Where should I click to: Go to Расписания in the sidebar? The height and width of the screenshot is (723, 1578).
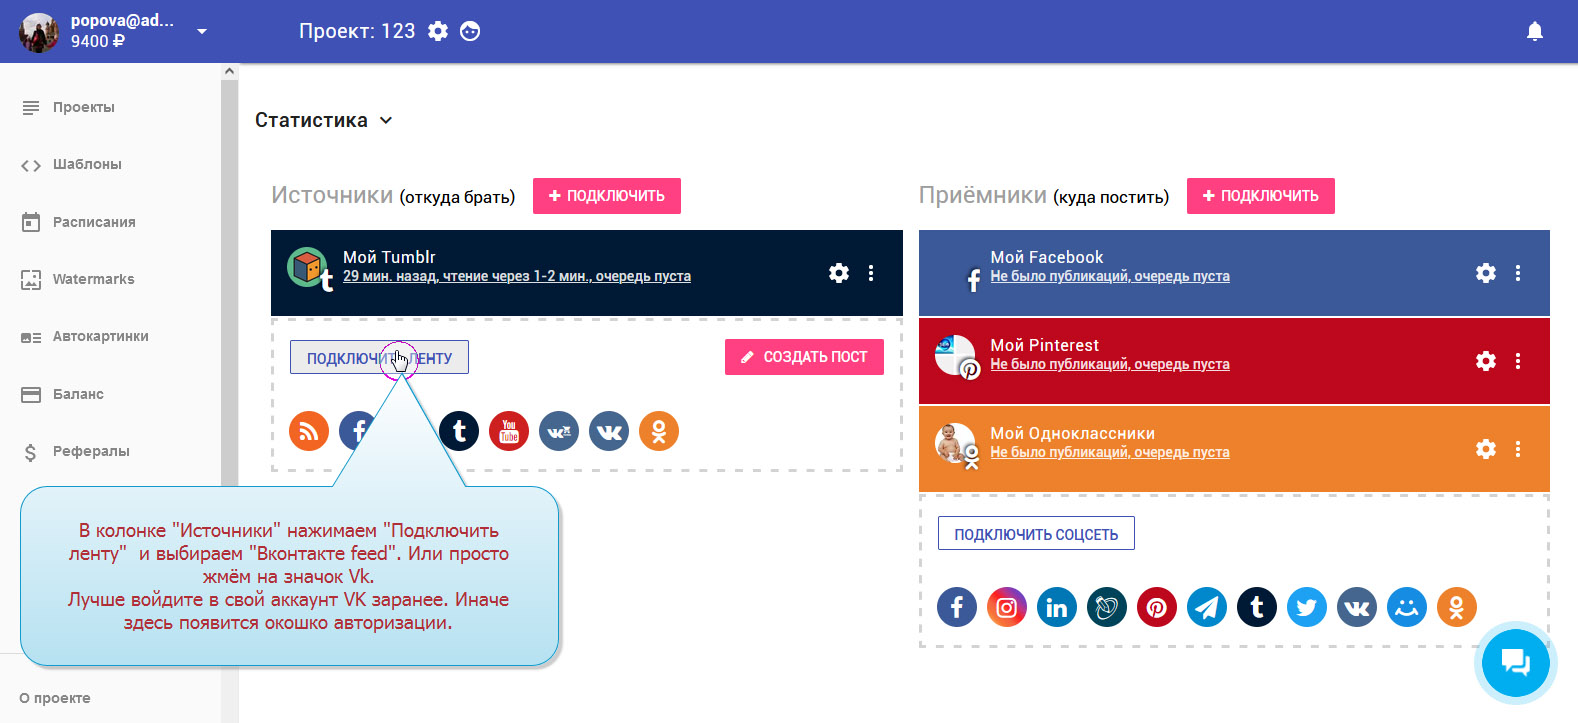coord(94,222)
